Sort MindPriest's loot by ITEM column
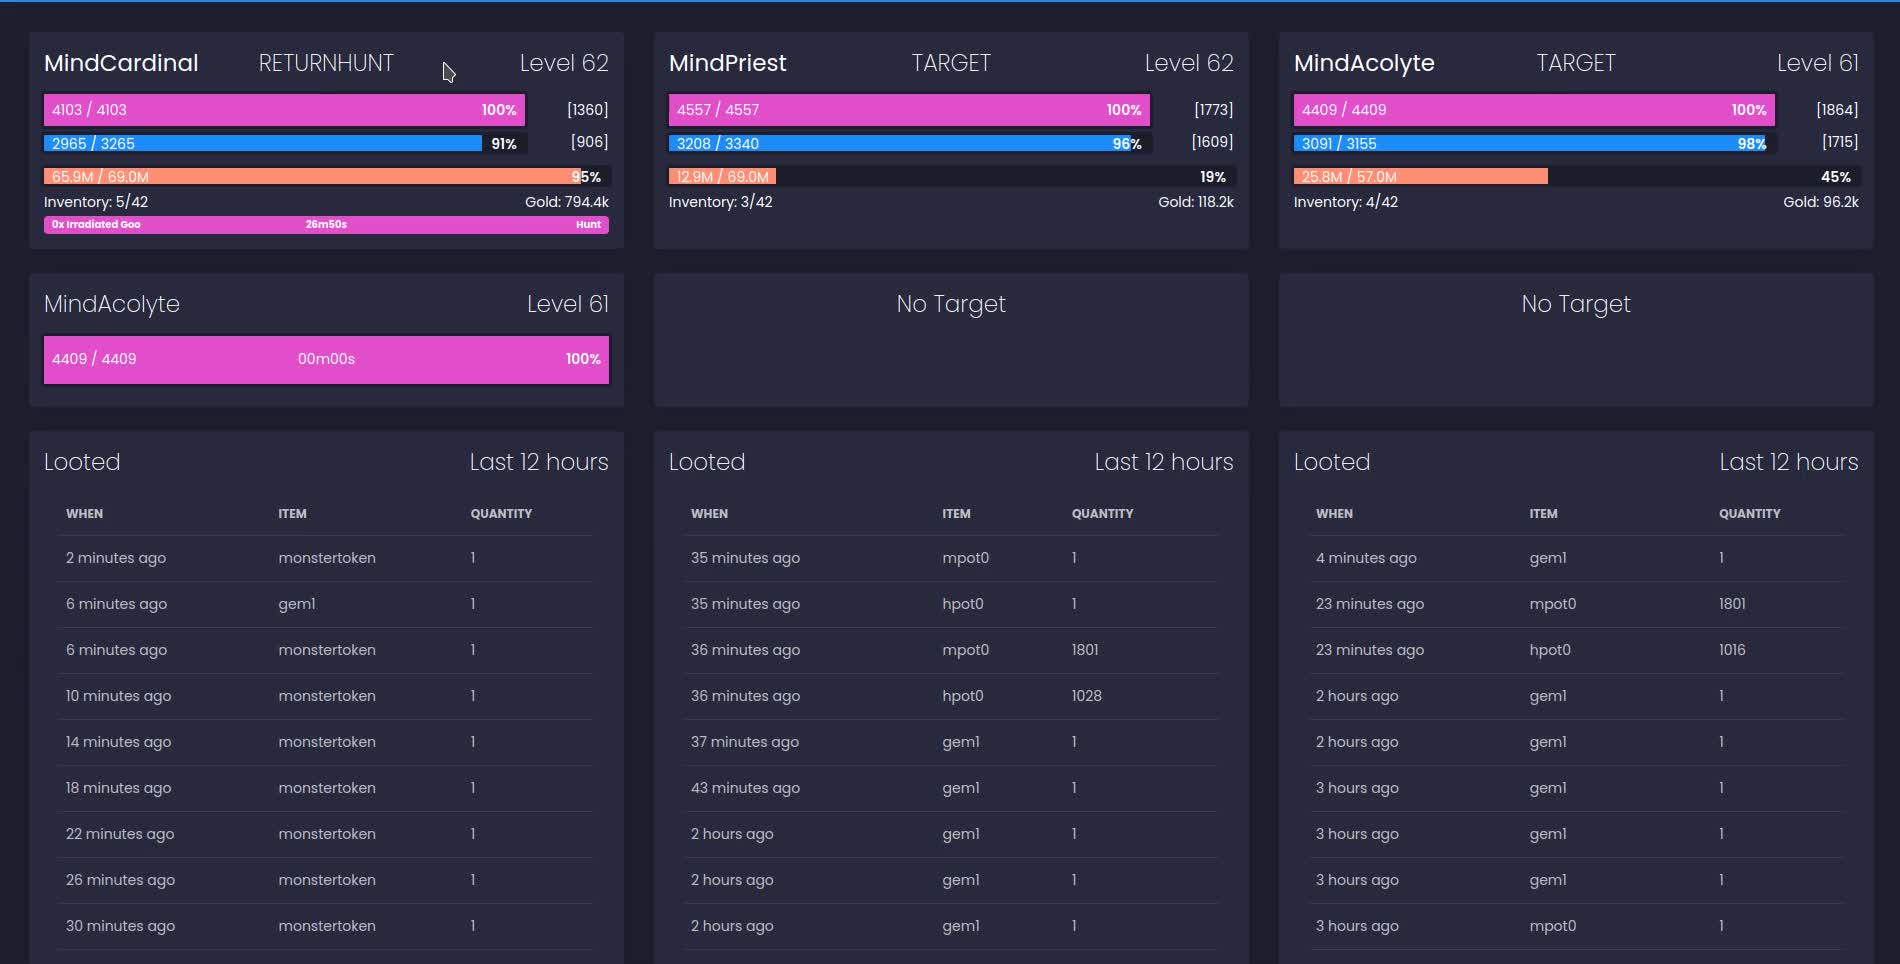Screen dimensions: 1900x964 tap(958, 513)
